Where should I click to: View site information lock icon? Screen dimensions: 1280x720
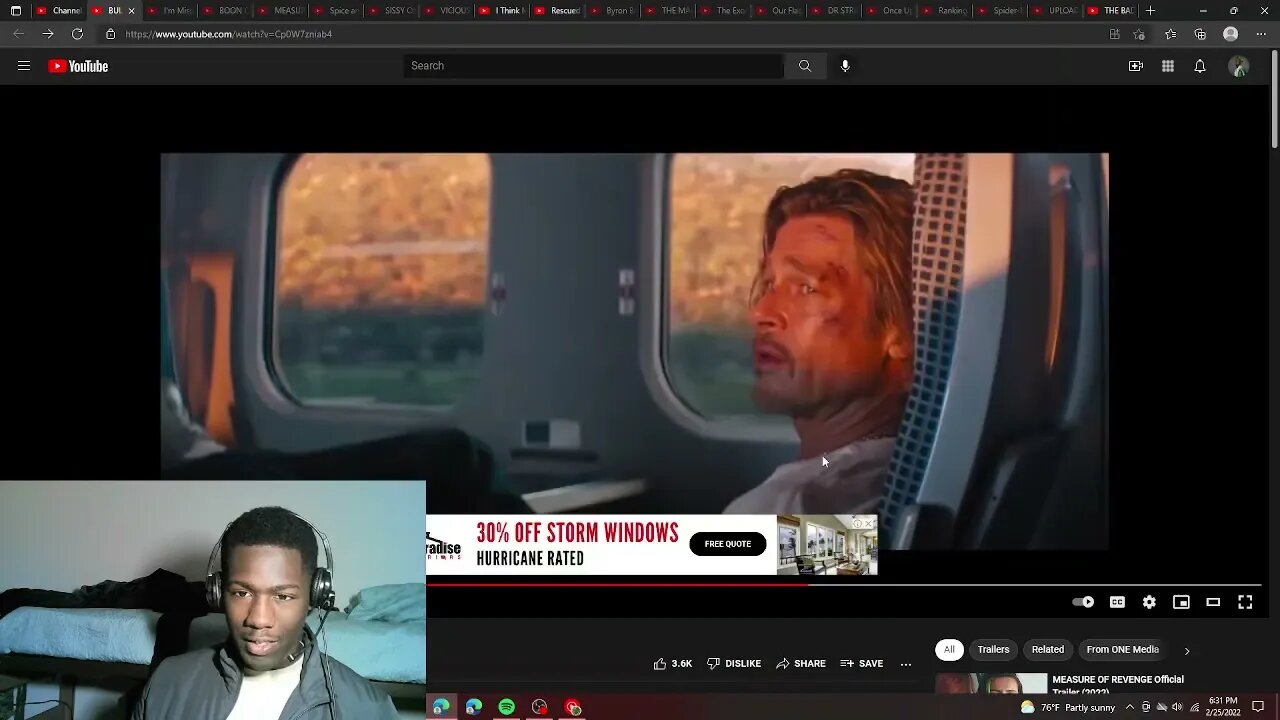110,34
